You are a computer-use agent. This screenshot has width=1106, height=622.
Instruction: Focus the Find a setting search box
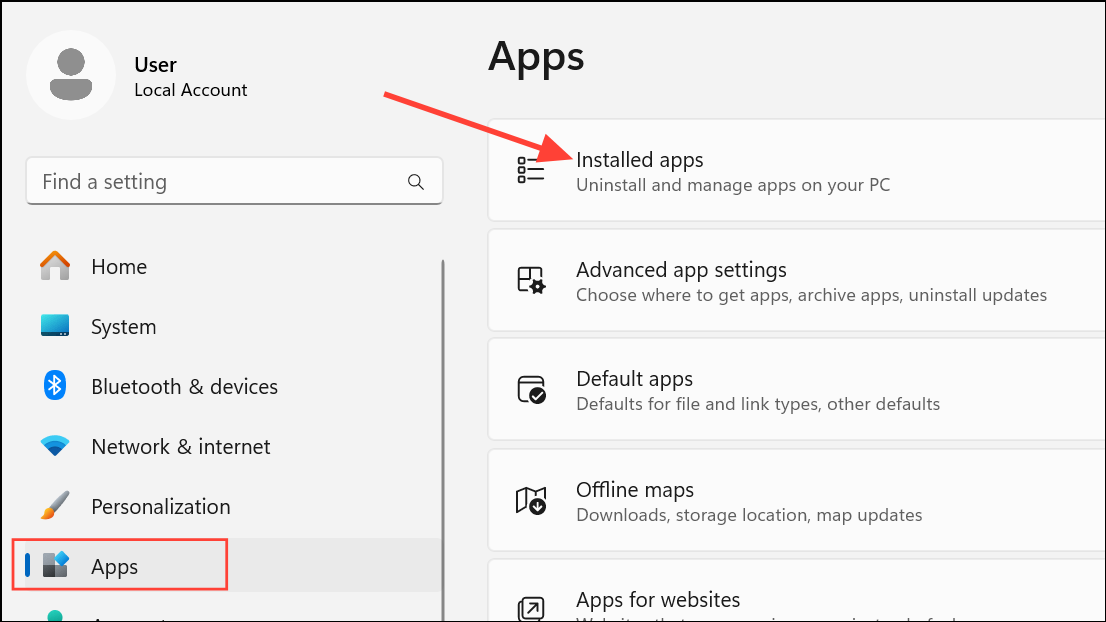[234, 181]
